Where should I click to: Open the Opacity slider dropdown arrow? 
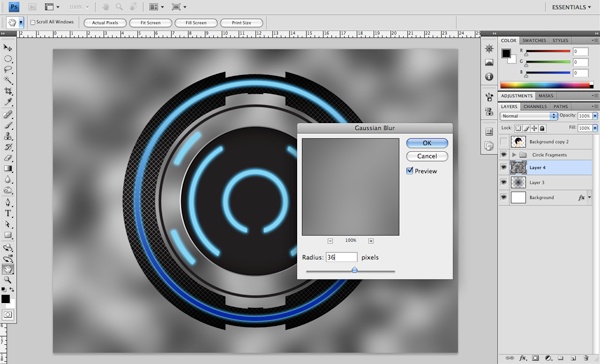(x=595, y=116)
